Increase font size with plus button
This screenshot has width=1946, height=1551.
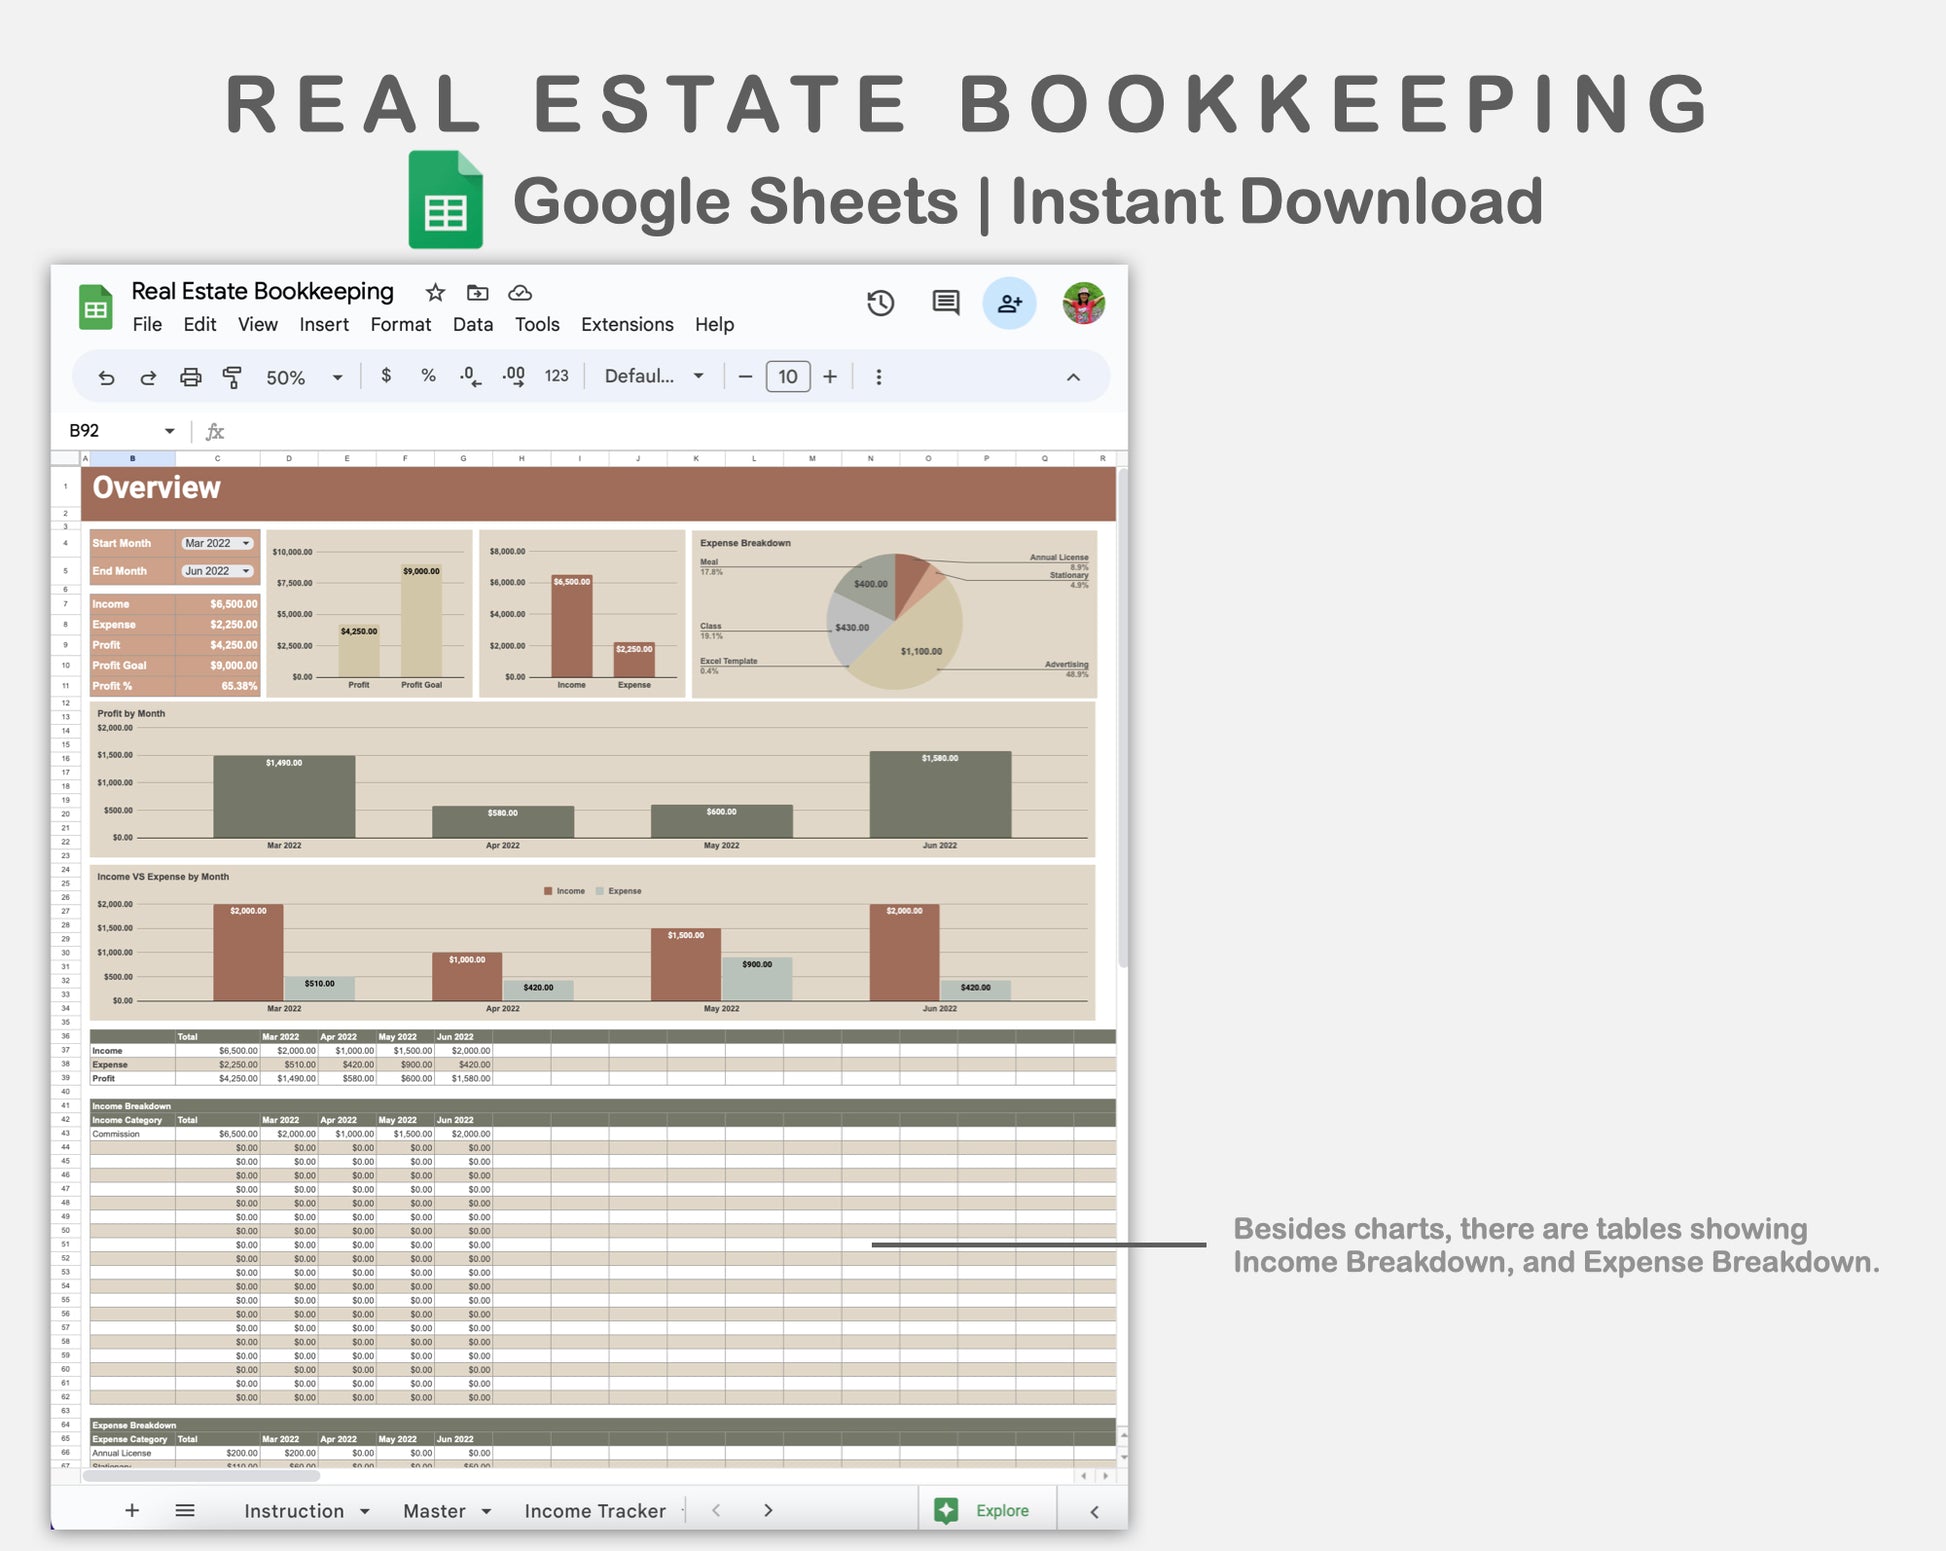click(829, 376)
